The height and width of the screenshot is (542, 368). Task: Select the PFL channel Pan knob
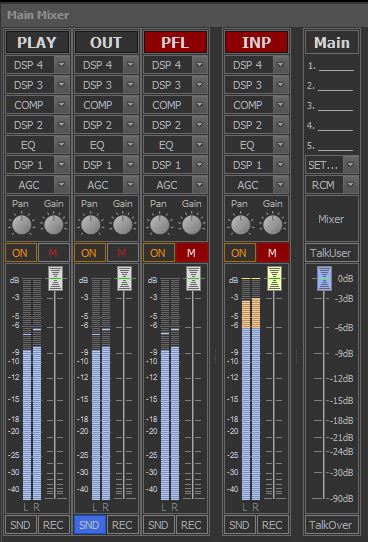coord(160,225)
